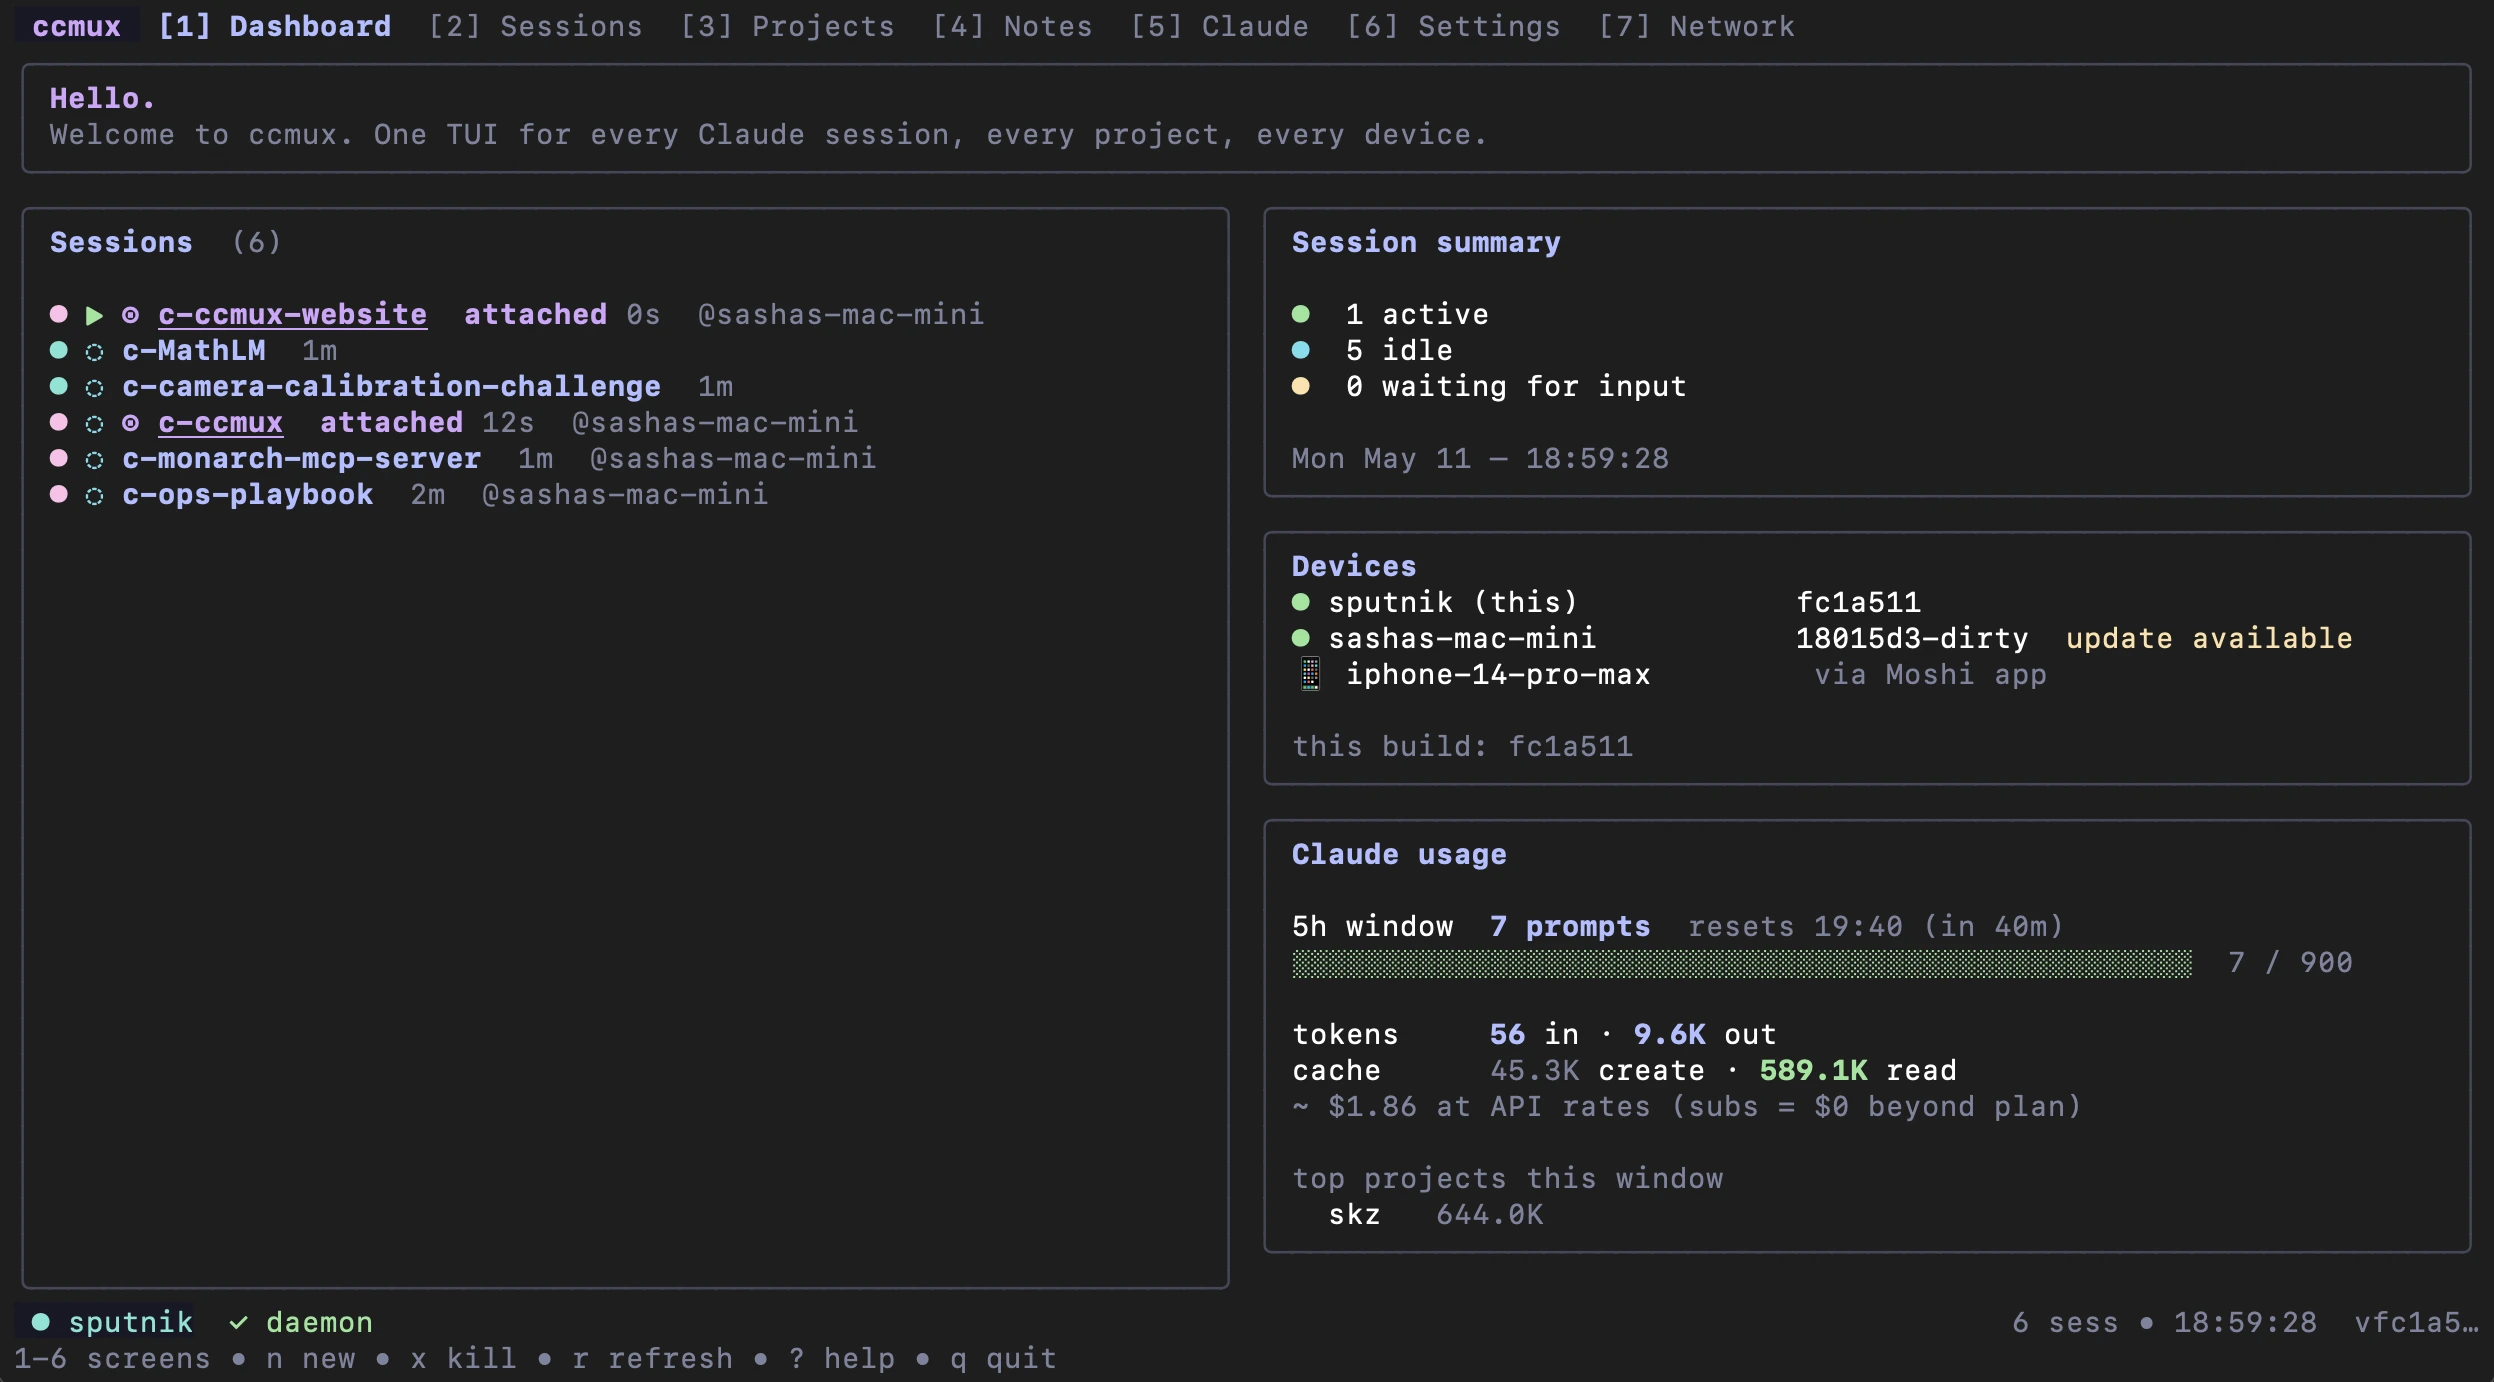Switch to the Dashboard tab
Viewport: 2494px width, 1382px height.
(275, 26)
